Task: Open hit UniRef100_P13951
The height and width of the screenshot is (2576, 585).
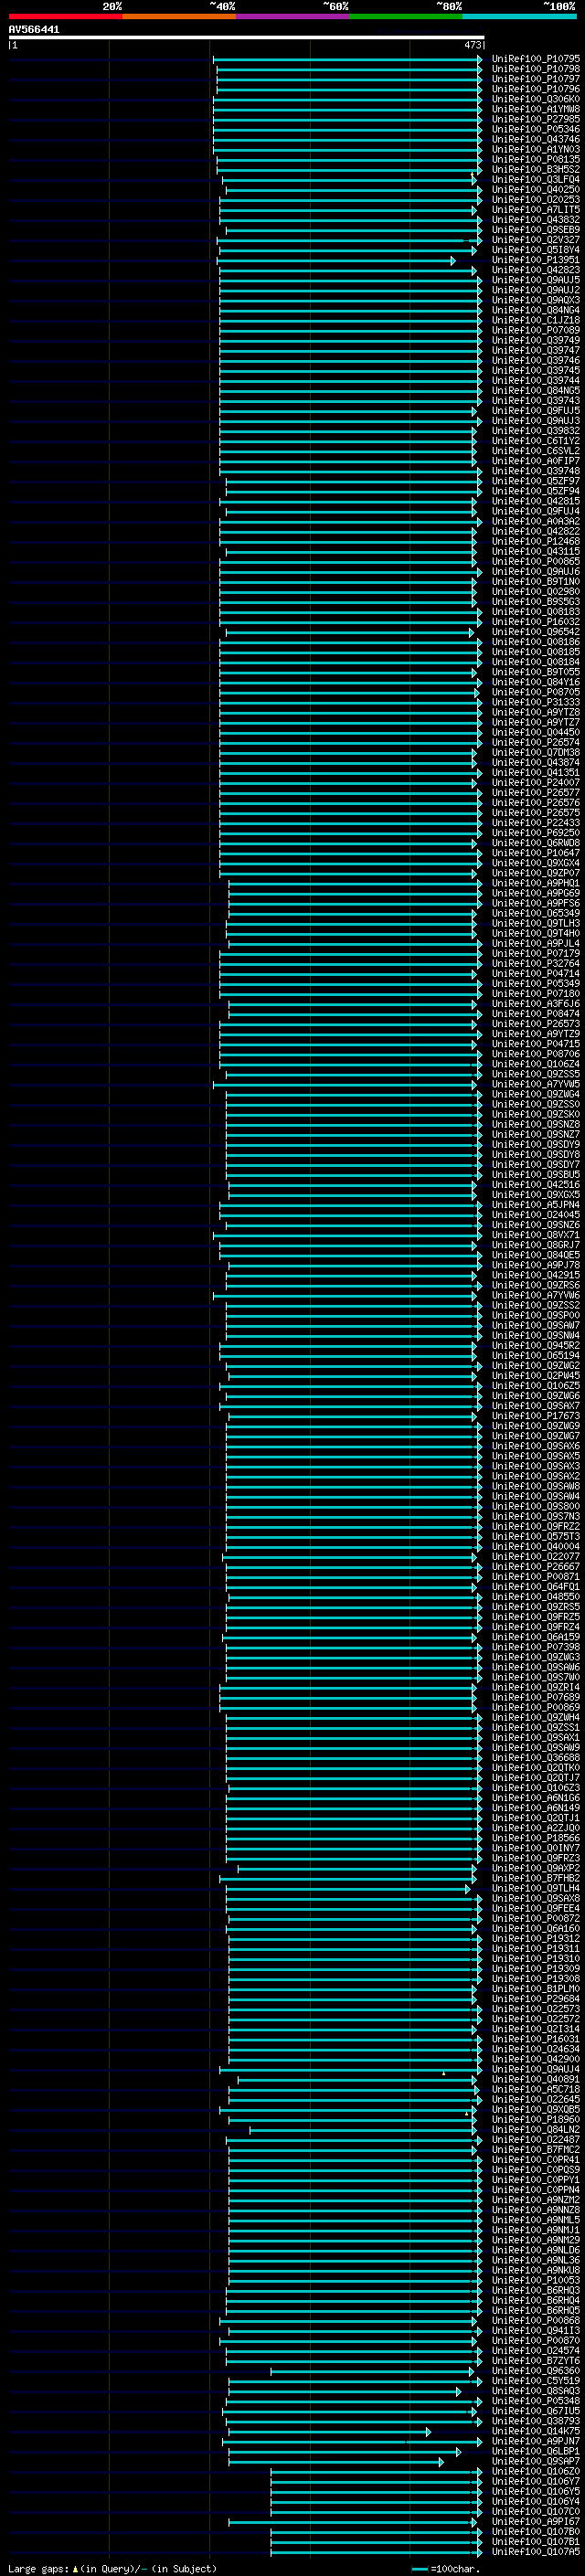Action: point(536,260)
